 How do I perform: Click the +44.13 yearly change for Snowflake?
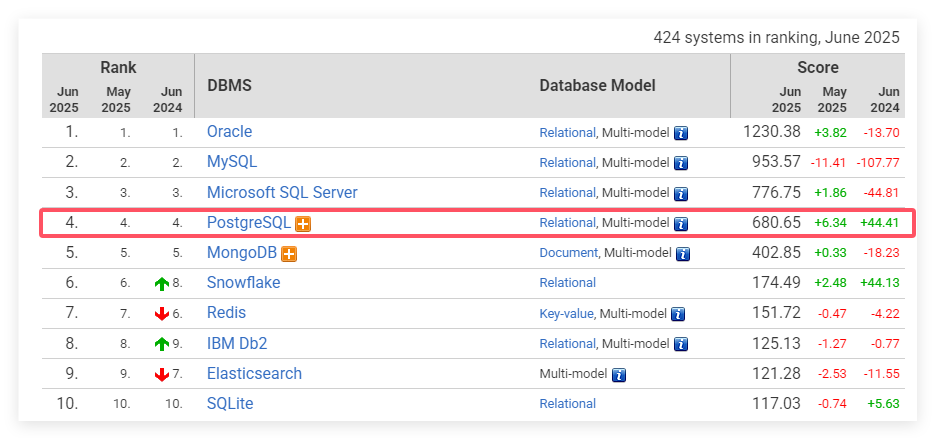click(879, 284)
